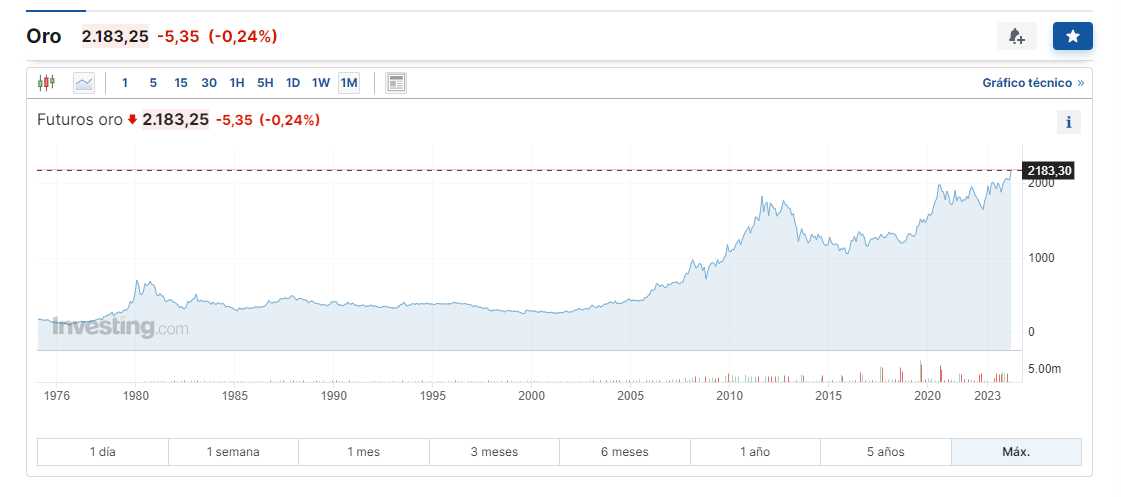The image size is (1121, 497).
Task: Switch to candlestick chart type
Action: (45, 83)
